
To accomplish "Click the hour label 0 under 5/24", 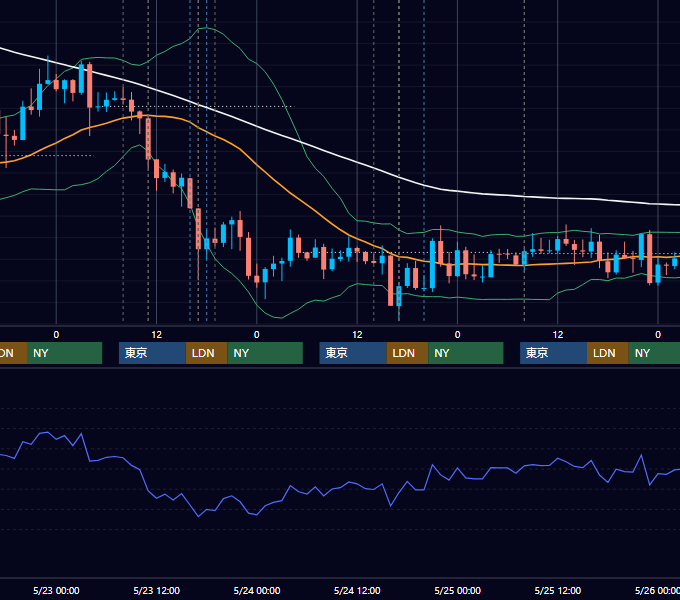I will click(257, 335).
